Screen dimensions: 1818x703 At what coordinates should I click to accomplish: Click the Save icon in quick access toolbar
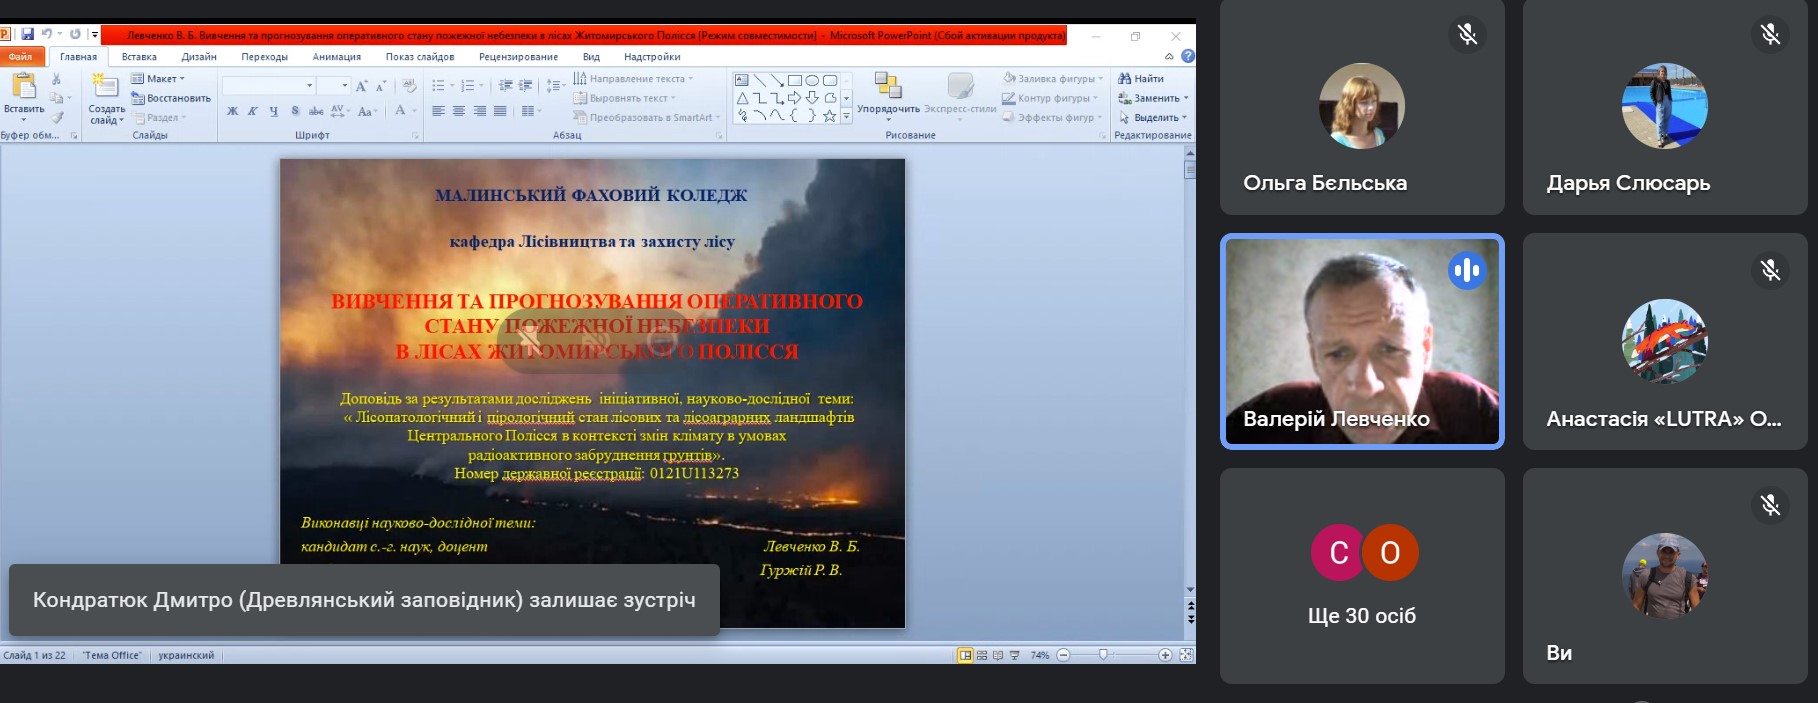click(x=27, y=34)
